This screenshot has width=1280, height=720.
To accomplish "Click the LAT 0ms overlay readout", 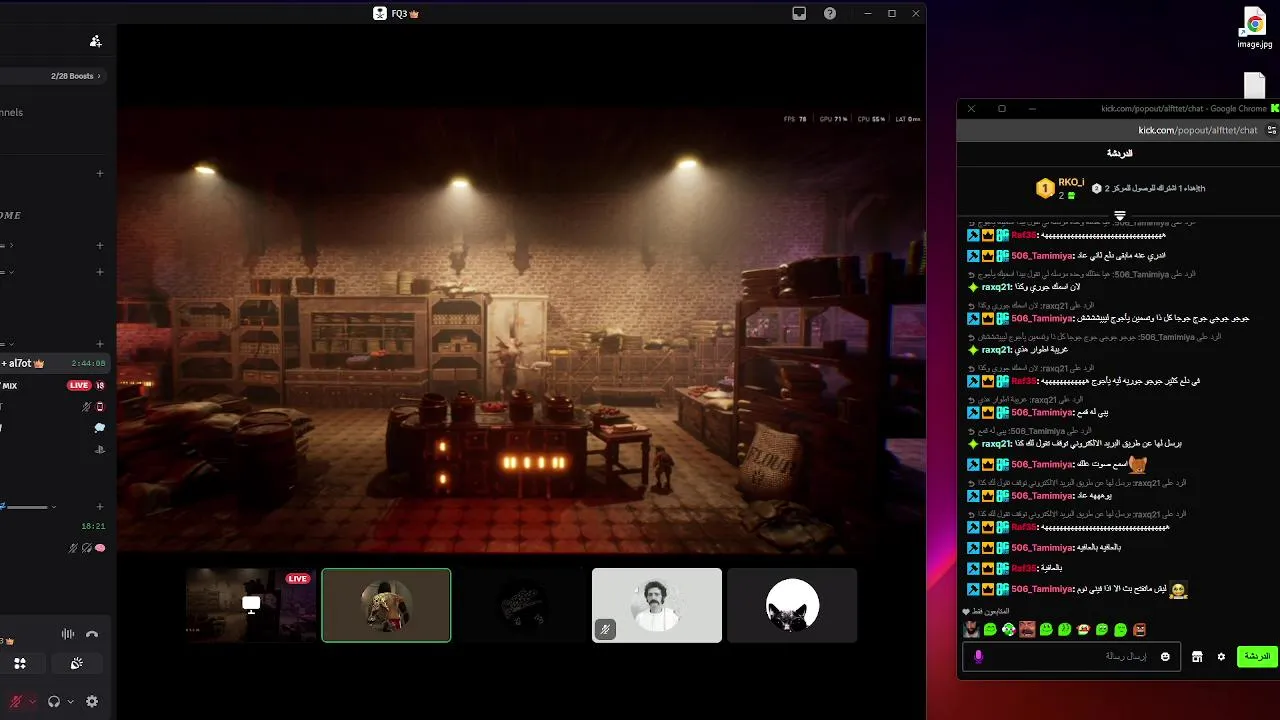I will [907, 119].
